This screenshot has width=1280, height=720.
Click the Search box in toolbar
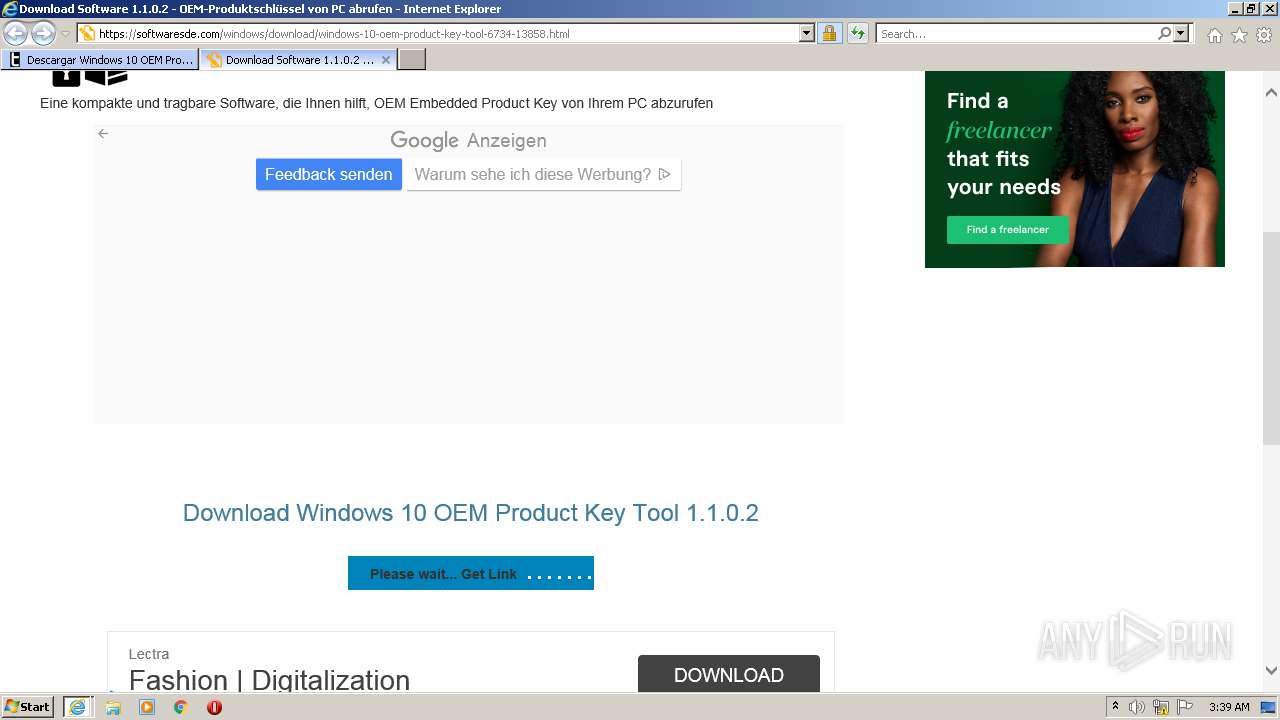coord(1016,33)
